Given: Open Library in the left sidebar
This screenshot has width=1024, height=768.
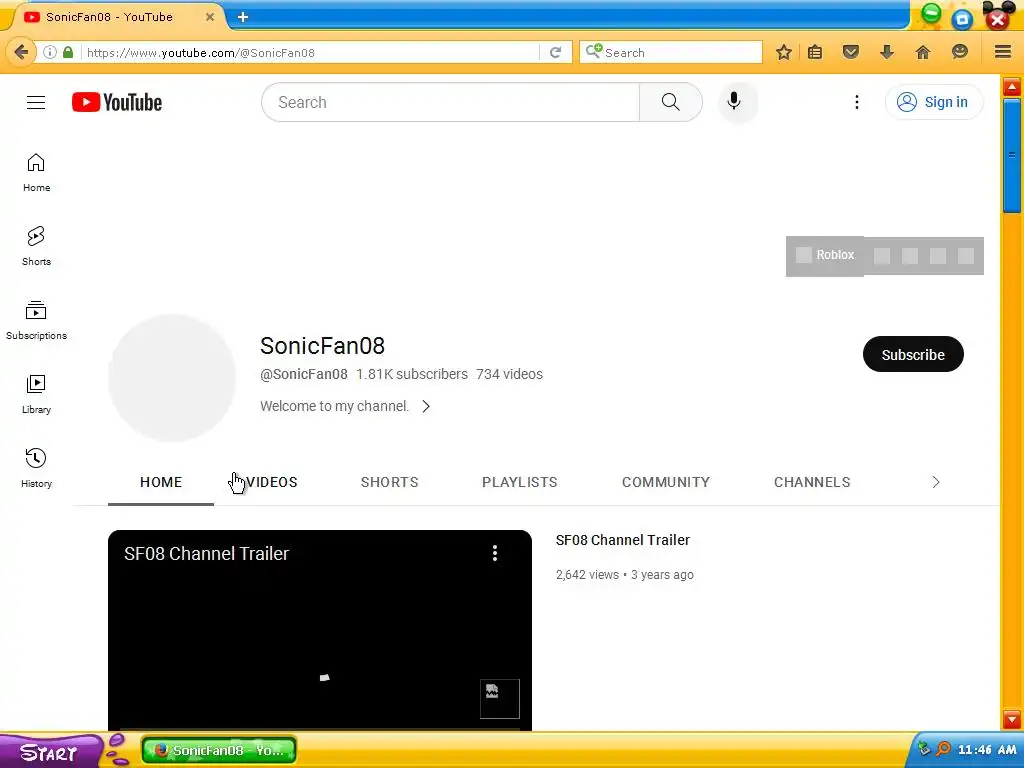Looking at the screenshot, I should [x=36, y=394].
